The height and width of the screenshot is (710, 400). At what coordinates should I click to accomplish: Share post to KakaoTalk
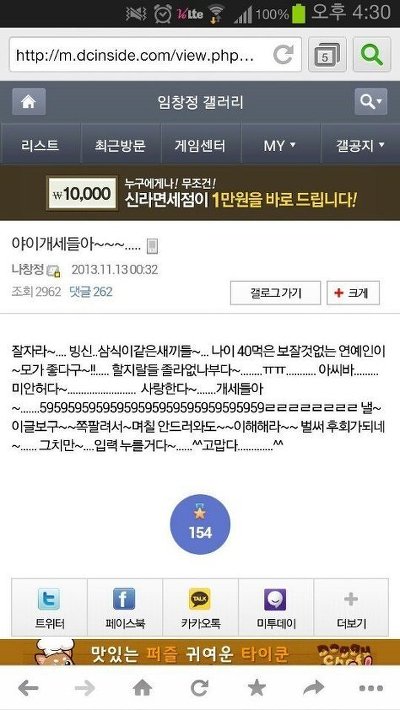[200, 608]
